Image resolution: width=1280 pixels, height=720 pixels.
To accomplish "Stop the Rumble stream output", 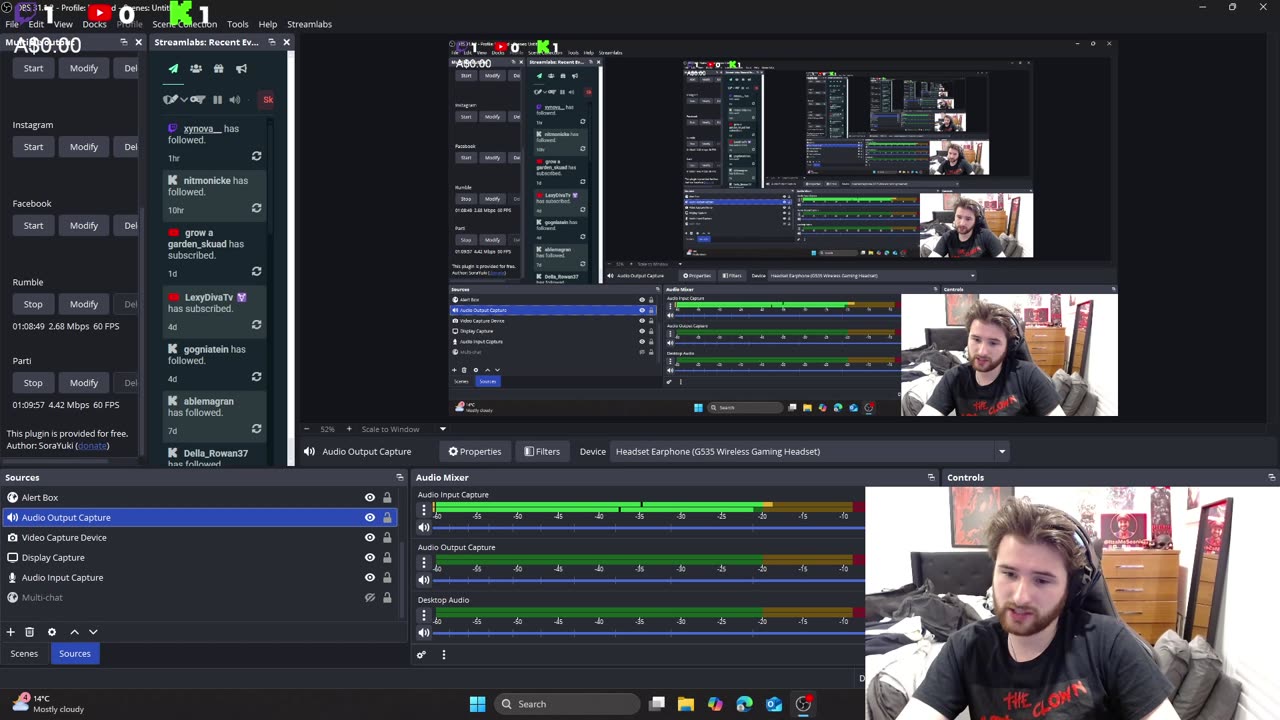I will (33, 304).
